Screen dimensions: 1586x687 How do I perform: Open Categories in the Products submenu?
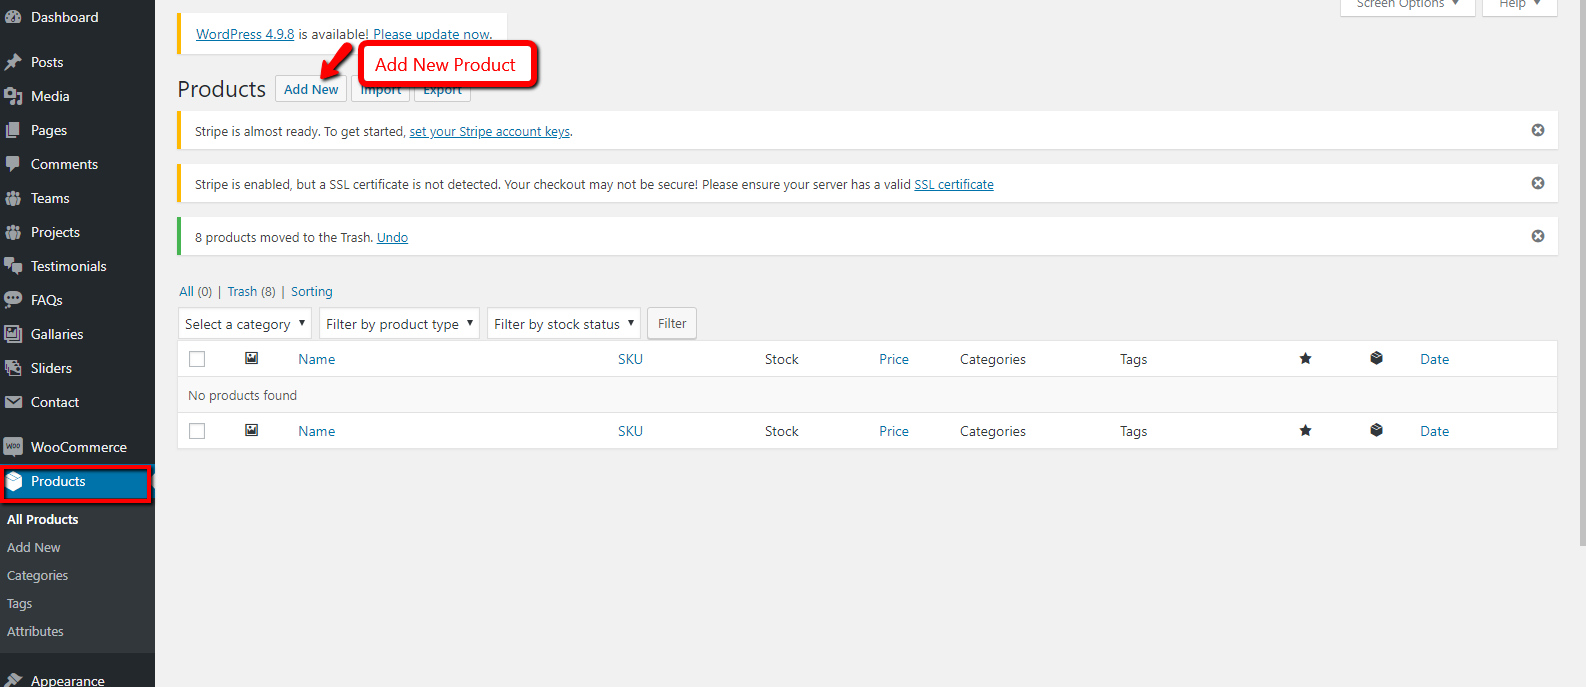(38, 576)
